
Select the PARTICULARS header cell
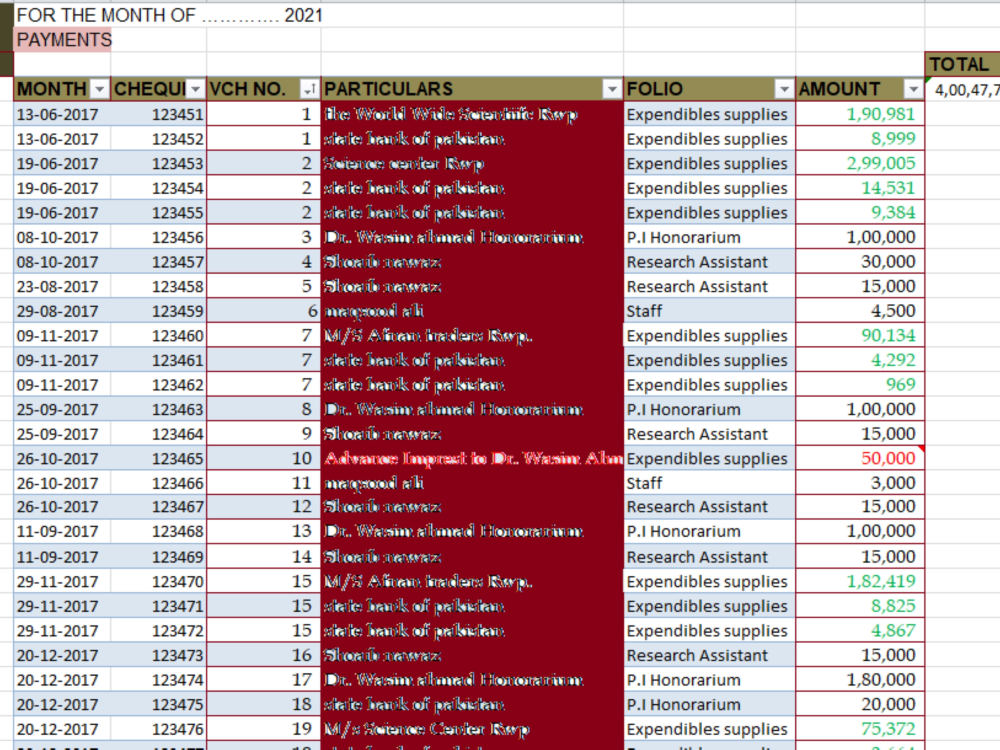point(472,89)
